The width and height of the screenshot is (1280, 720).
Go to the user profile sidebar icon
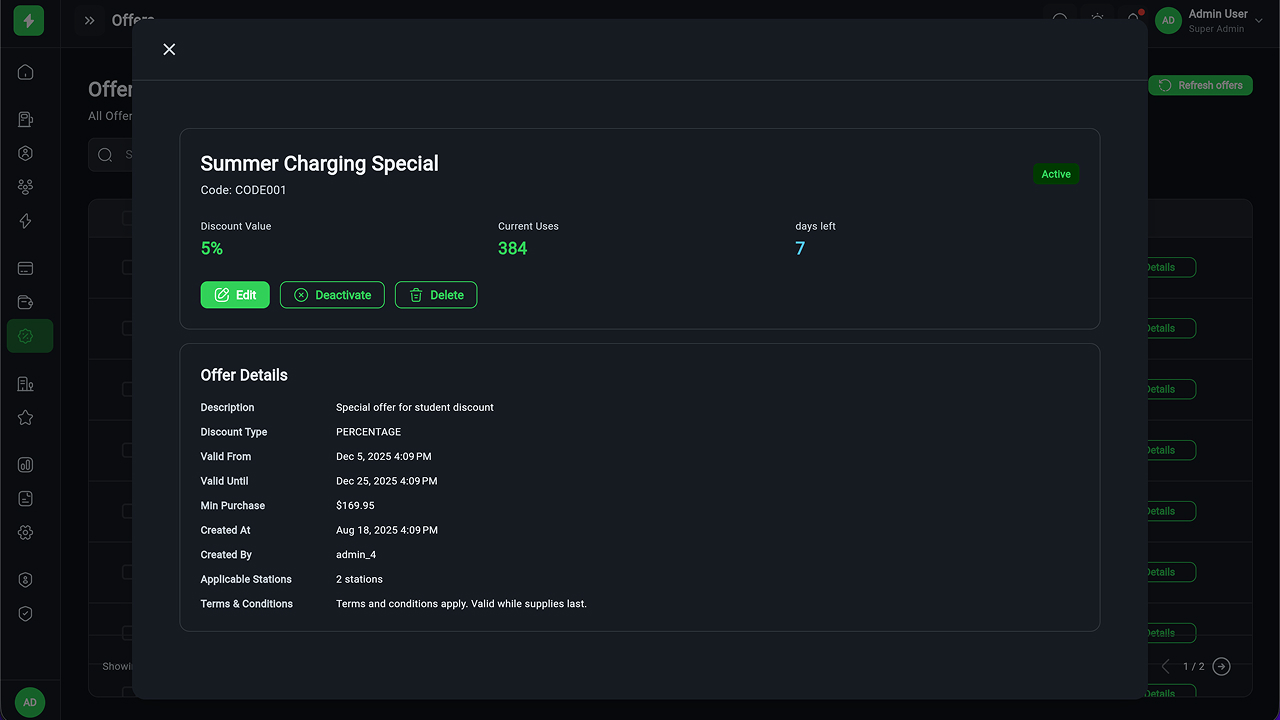26,153
